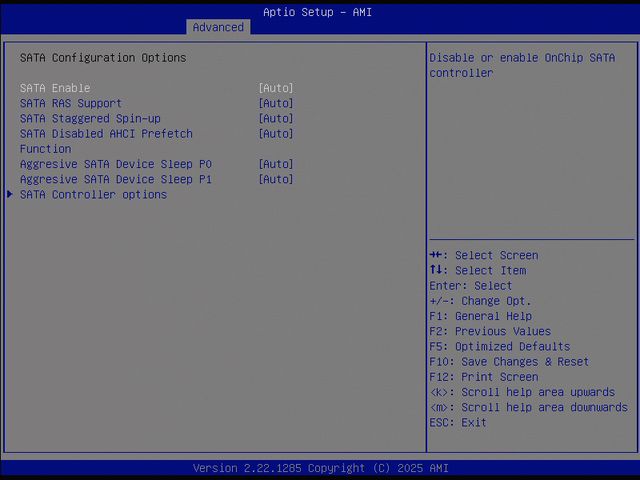Click the +/-: Change Opt. hint

click(x=480, y=301)
